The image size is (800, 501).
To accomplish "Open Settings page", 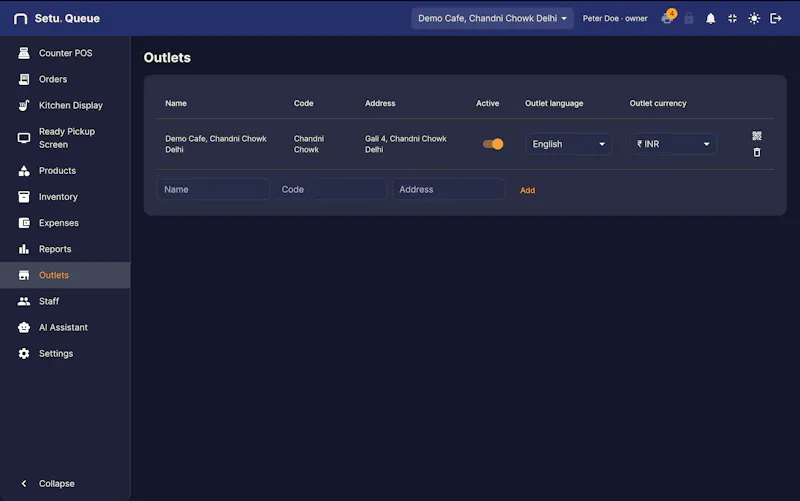I will pos(65,354).
